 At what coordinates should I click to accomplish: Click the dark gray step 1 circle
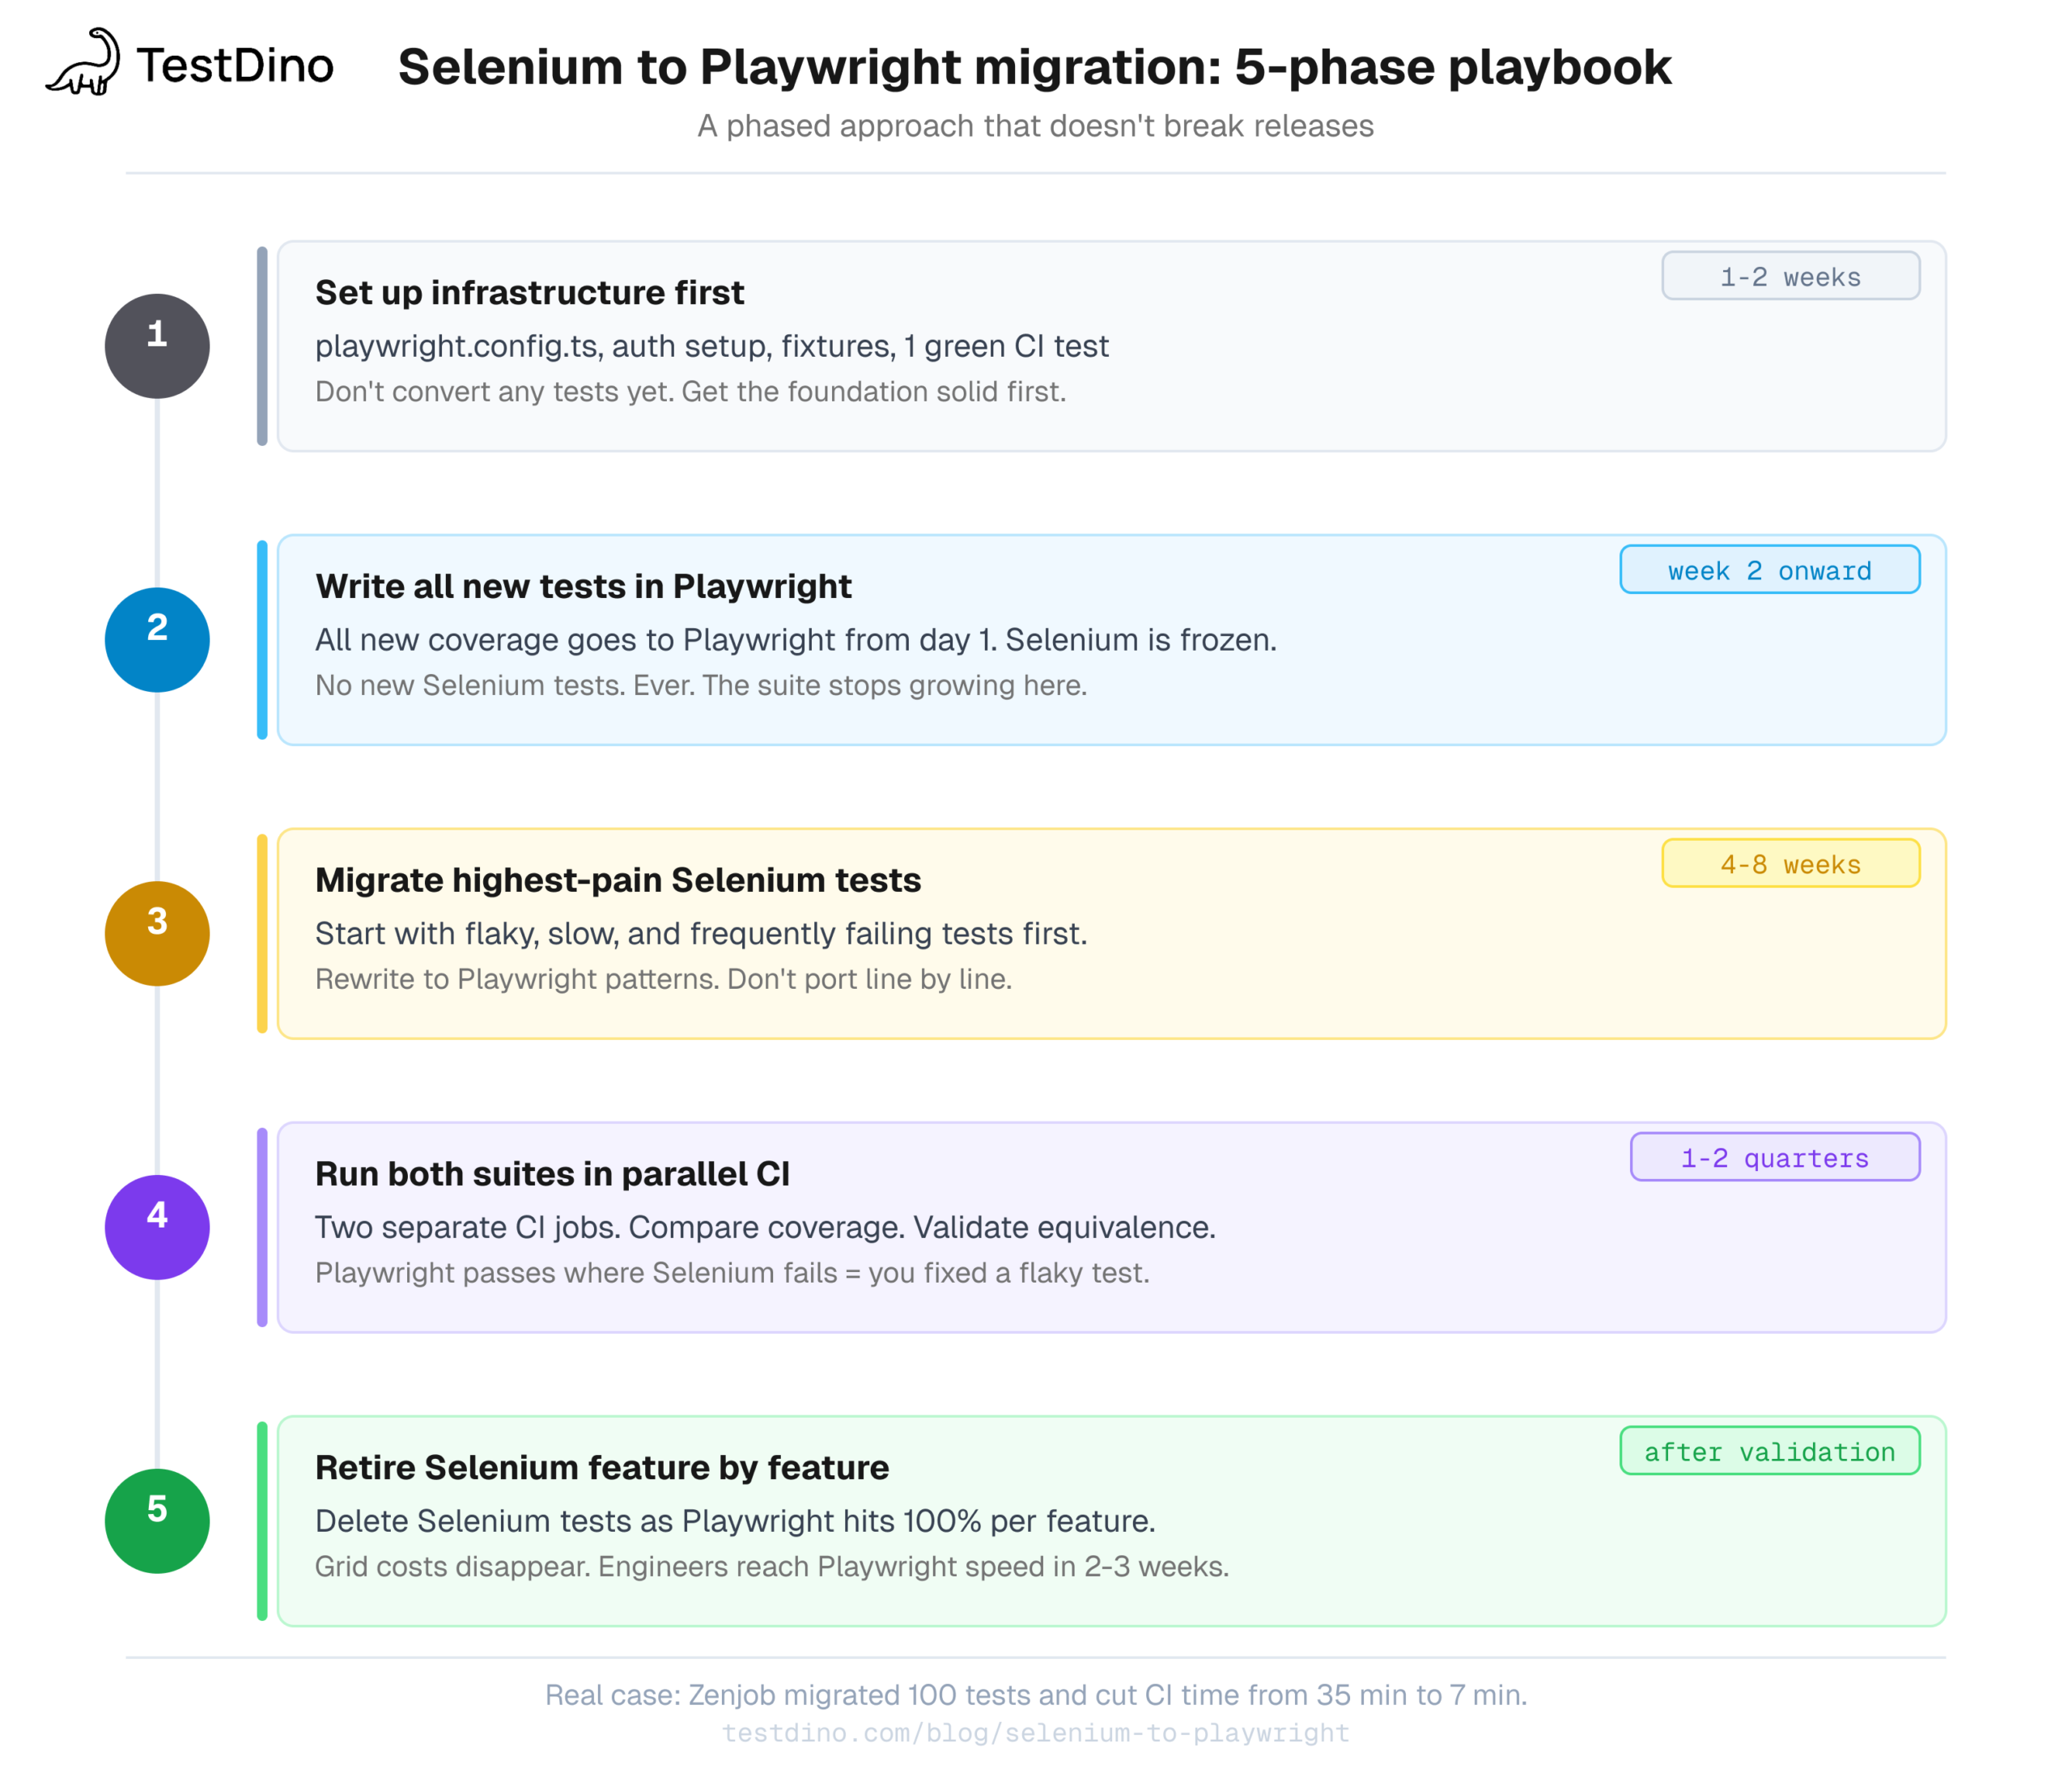[x=157, y=346]
